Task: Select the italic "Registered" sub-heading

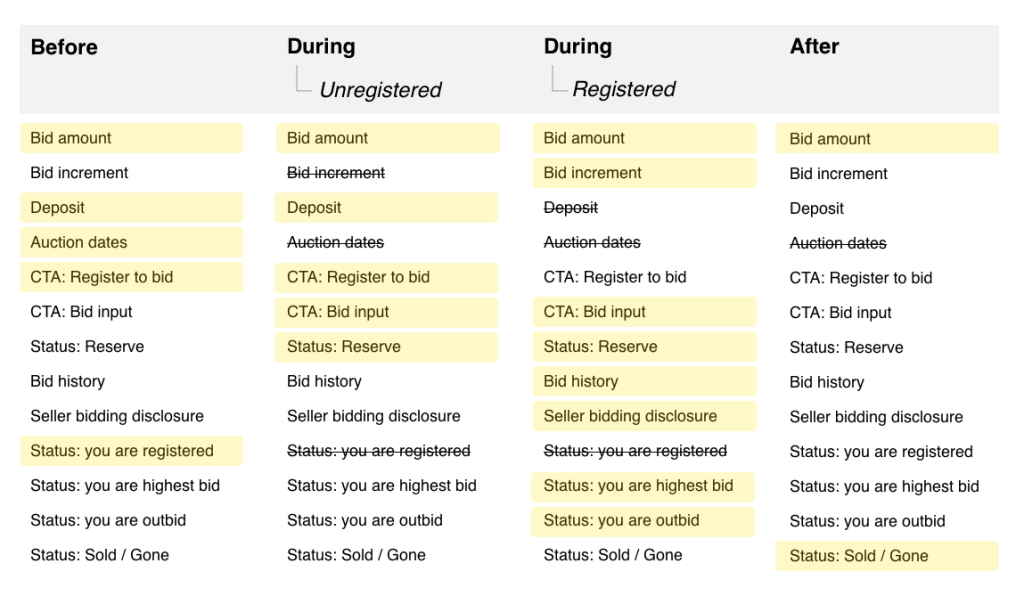Action: (624, 90)
